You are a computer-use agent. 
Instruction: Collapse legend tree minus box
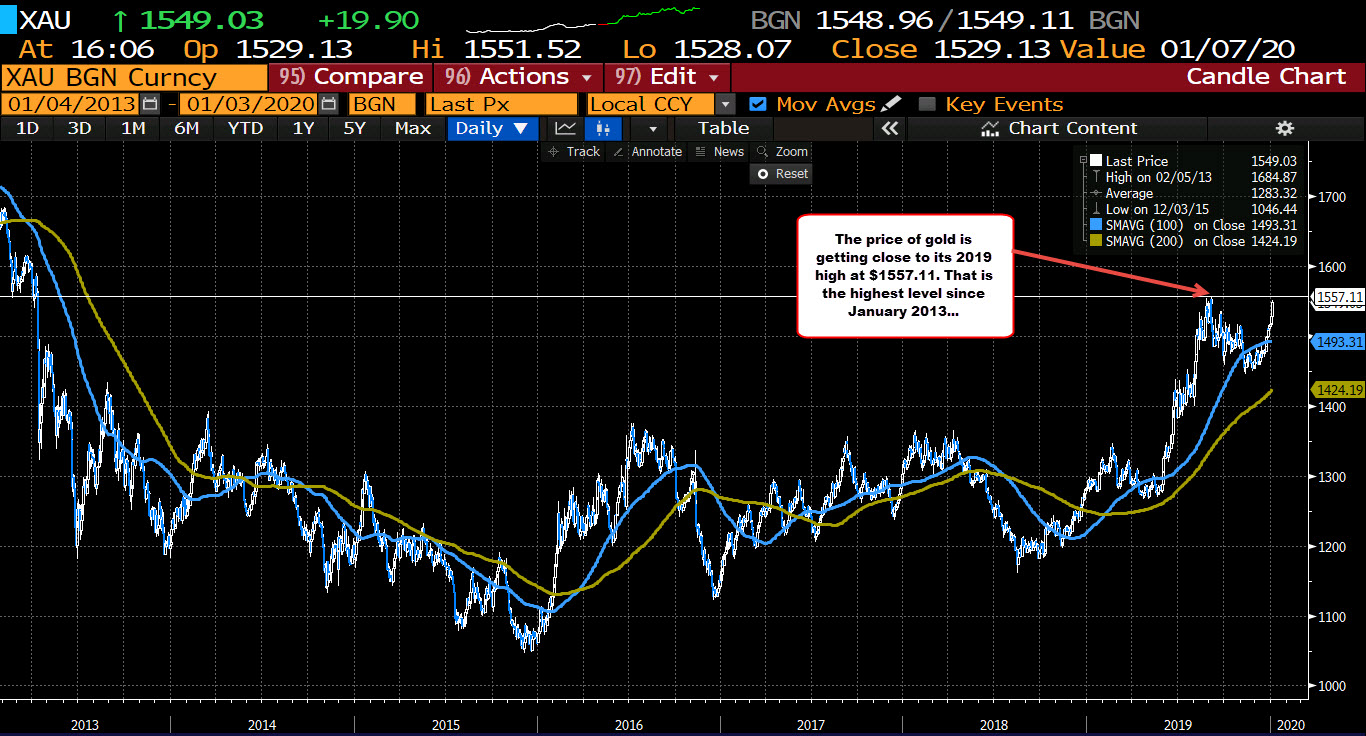[1083, 160]
